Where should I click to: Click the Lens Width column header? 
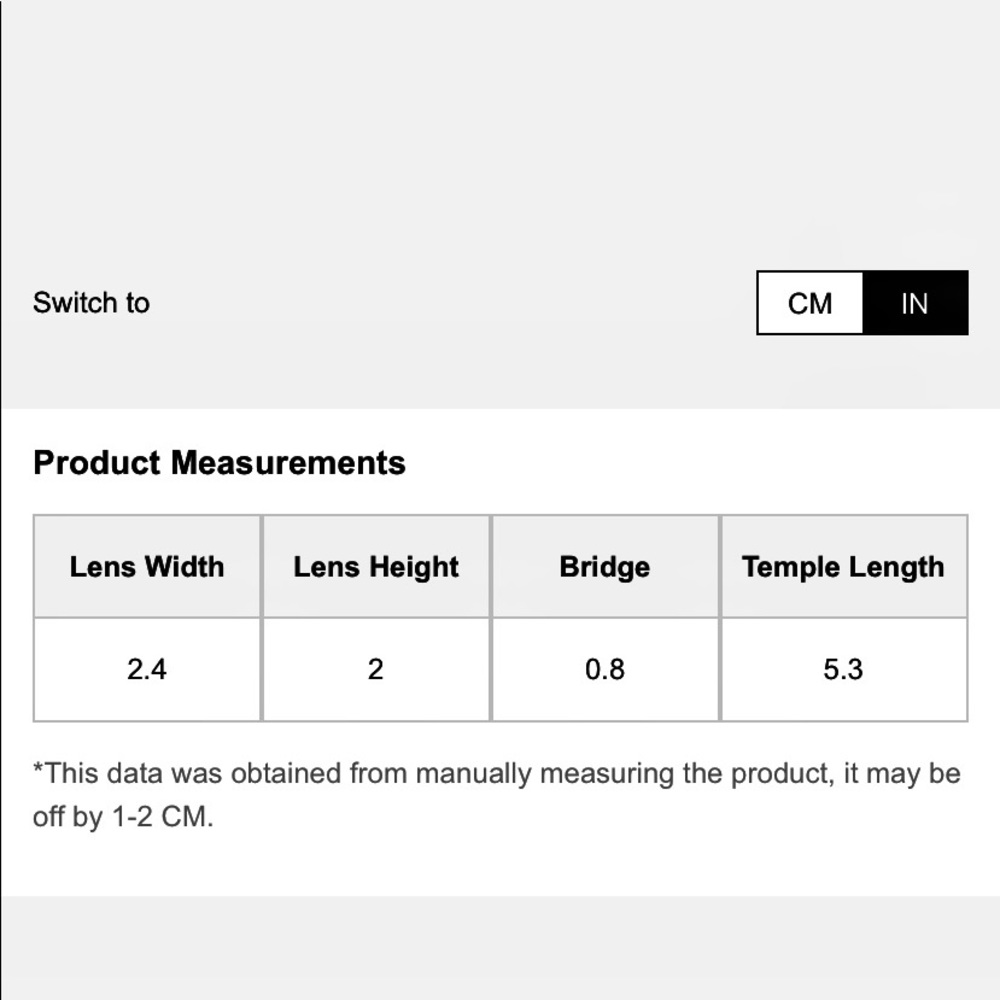[x=147, y=567]
